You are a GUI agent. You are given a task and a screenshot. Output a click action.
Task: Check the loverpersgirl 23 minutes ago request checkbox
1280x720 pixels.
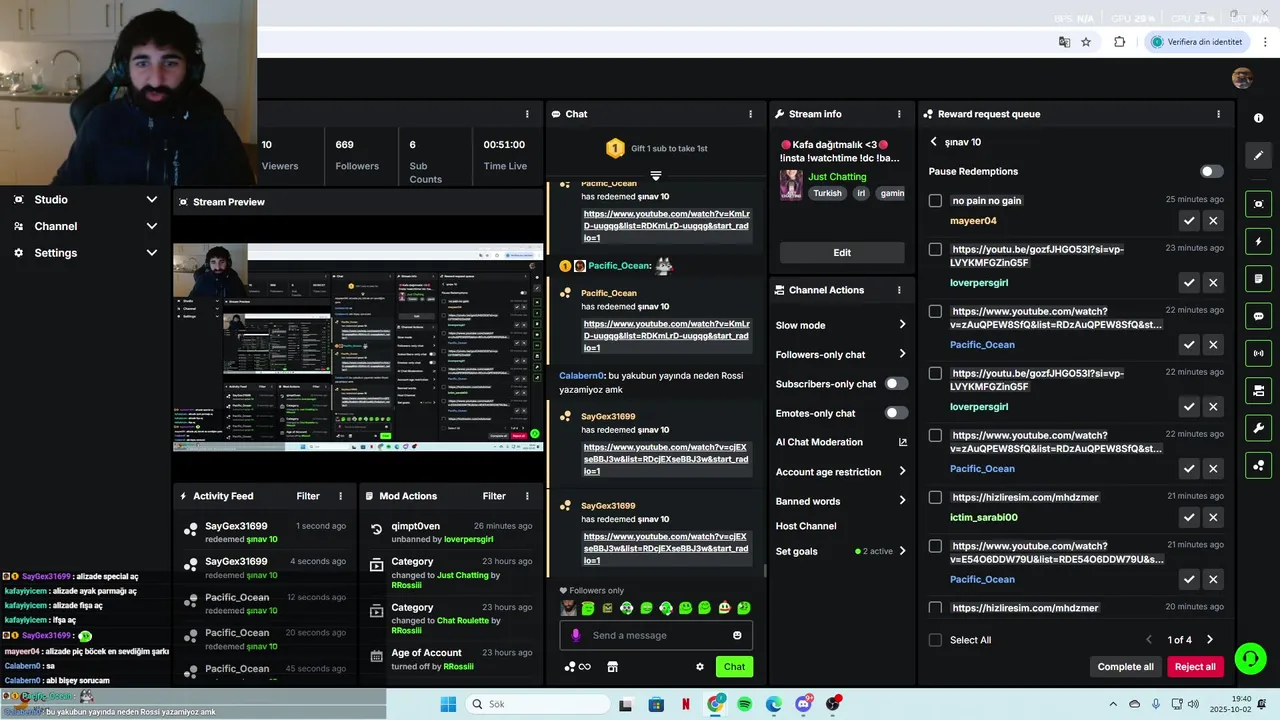[935, 249]
